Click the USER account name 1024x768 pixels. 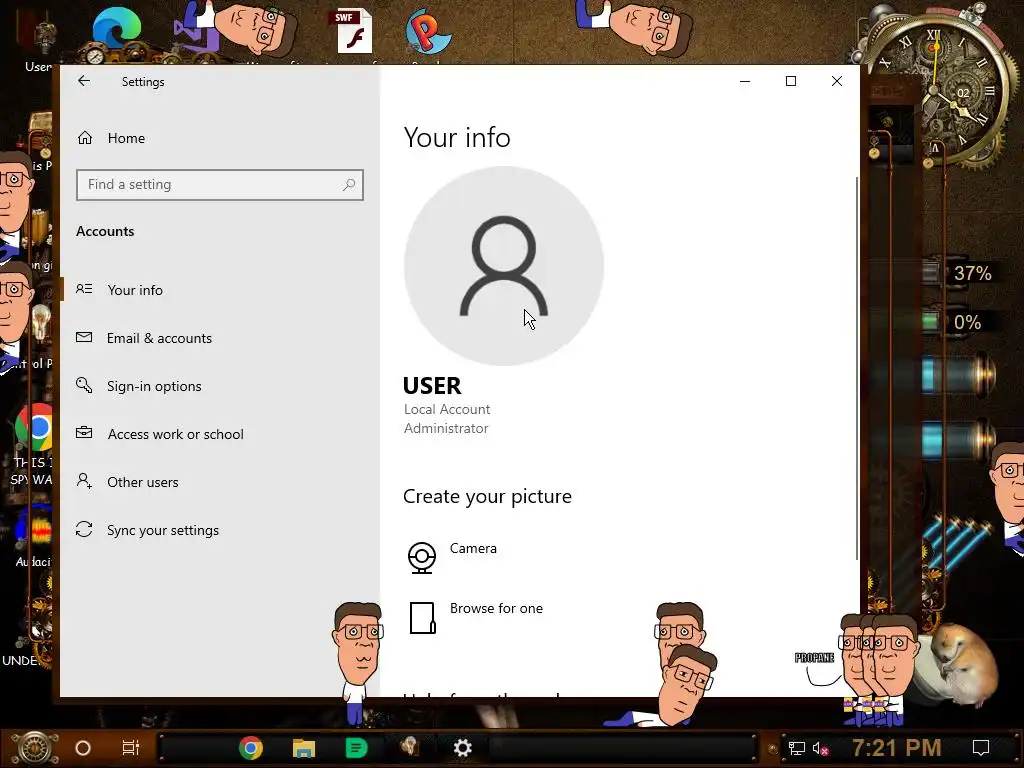pyautogui.click(x=432, y=386)
